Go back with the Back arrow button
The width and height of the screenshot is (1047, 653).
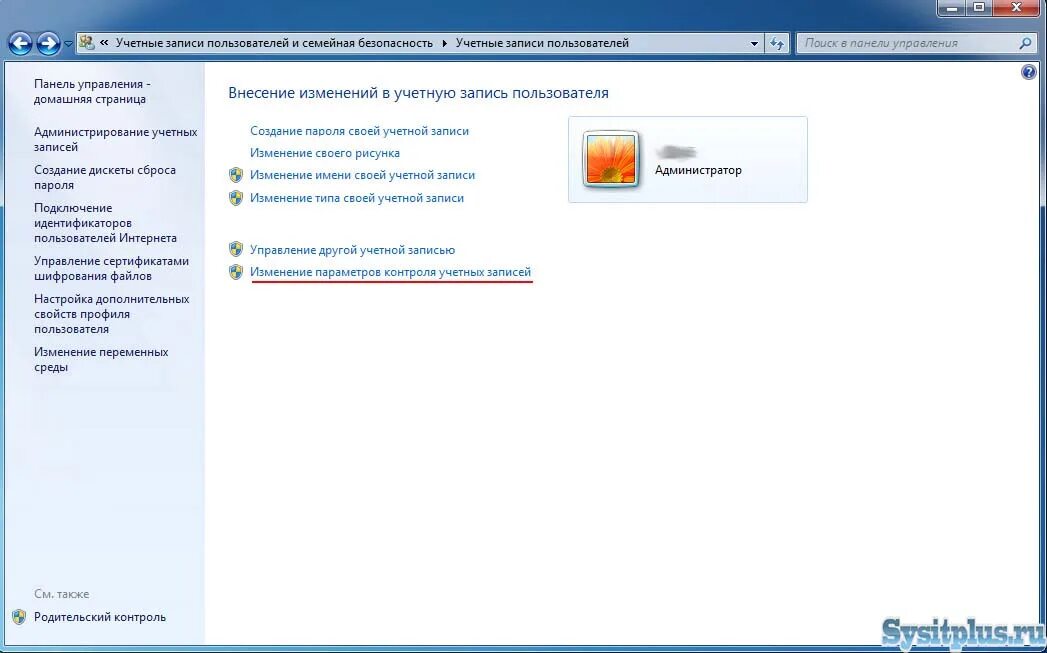pos(21,43)
